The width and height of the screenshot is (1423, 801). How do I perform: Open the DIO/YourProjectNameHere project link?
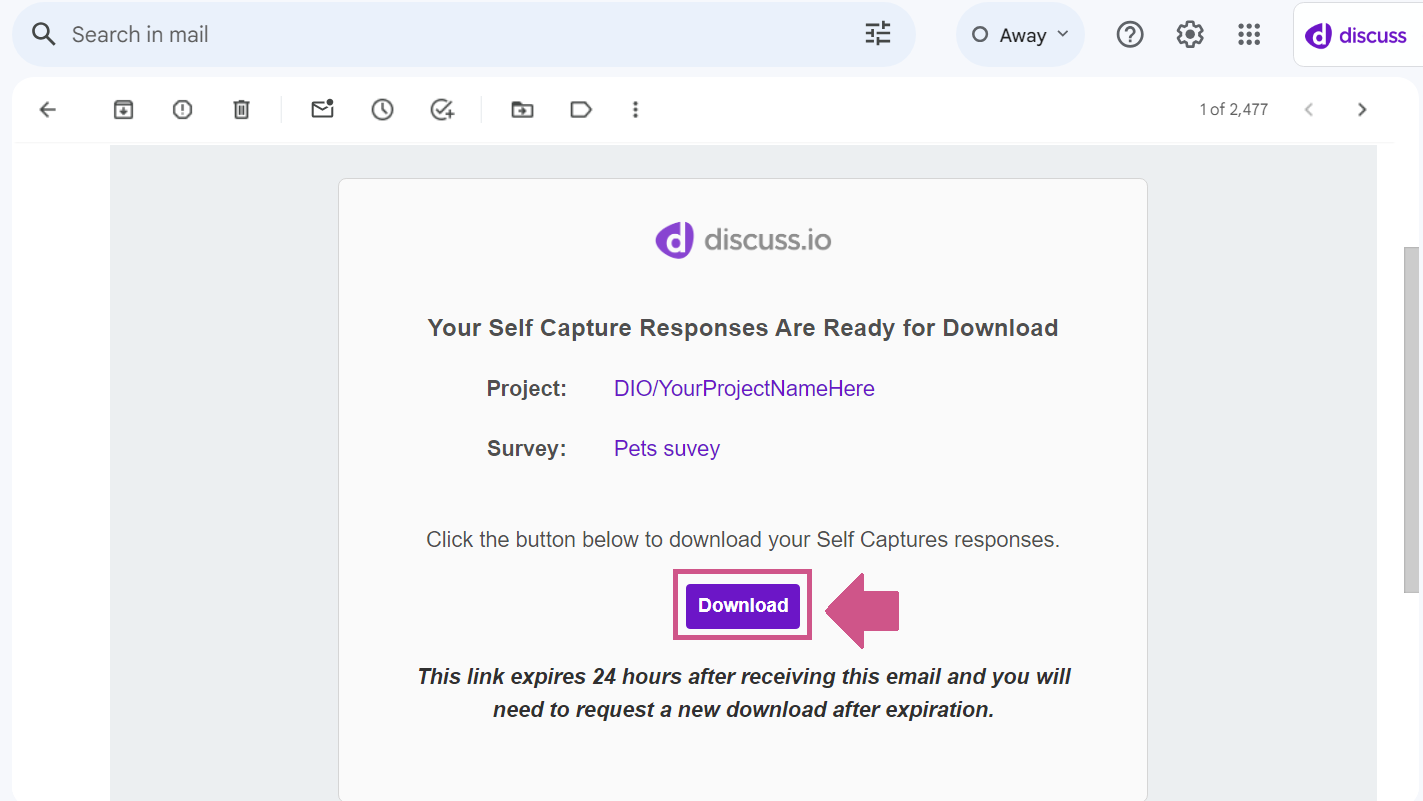click(744, 388)
